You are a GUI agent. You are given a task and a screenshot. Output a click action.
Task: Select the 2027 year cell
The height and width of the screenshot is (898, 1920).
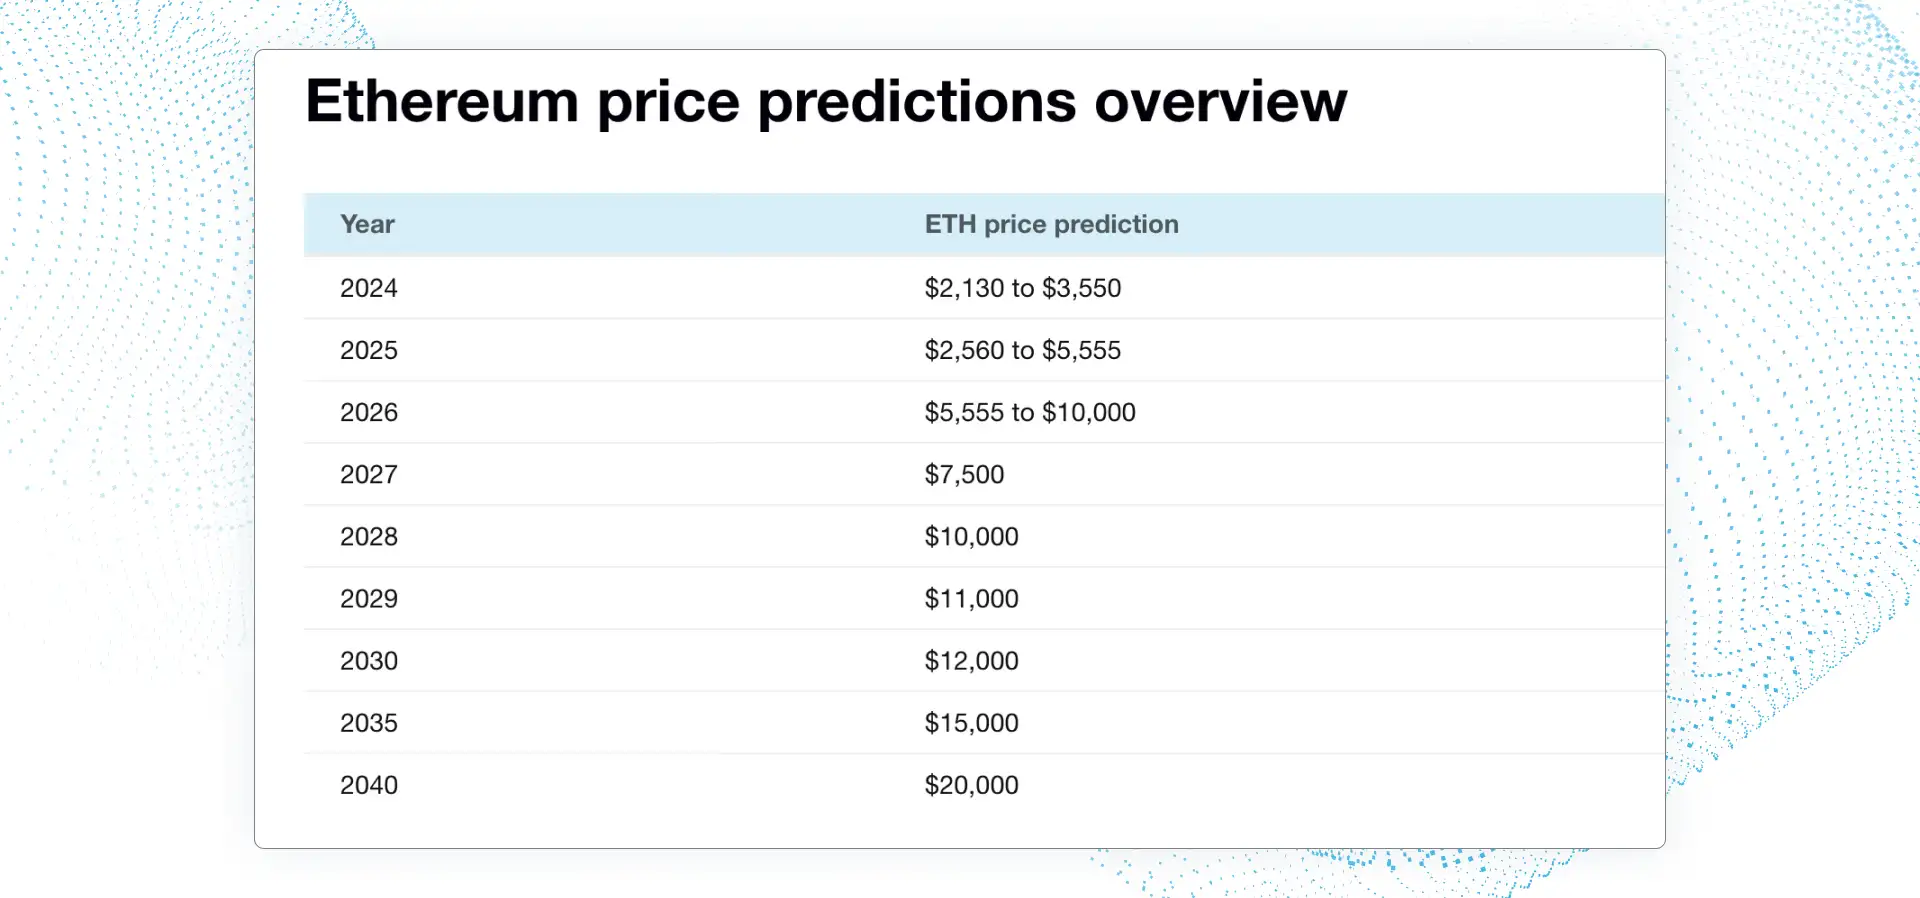(369, 475)
